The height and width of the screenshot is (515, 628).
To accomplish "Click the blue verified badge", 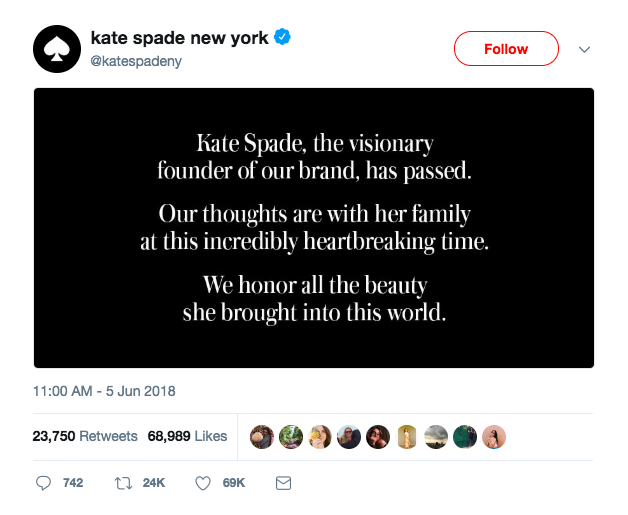I will point(283,38).
